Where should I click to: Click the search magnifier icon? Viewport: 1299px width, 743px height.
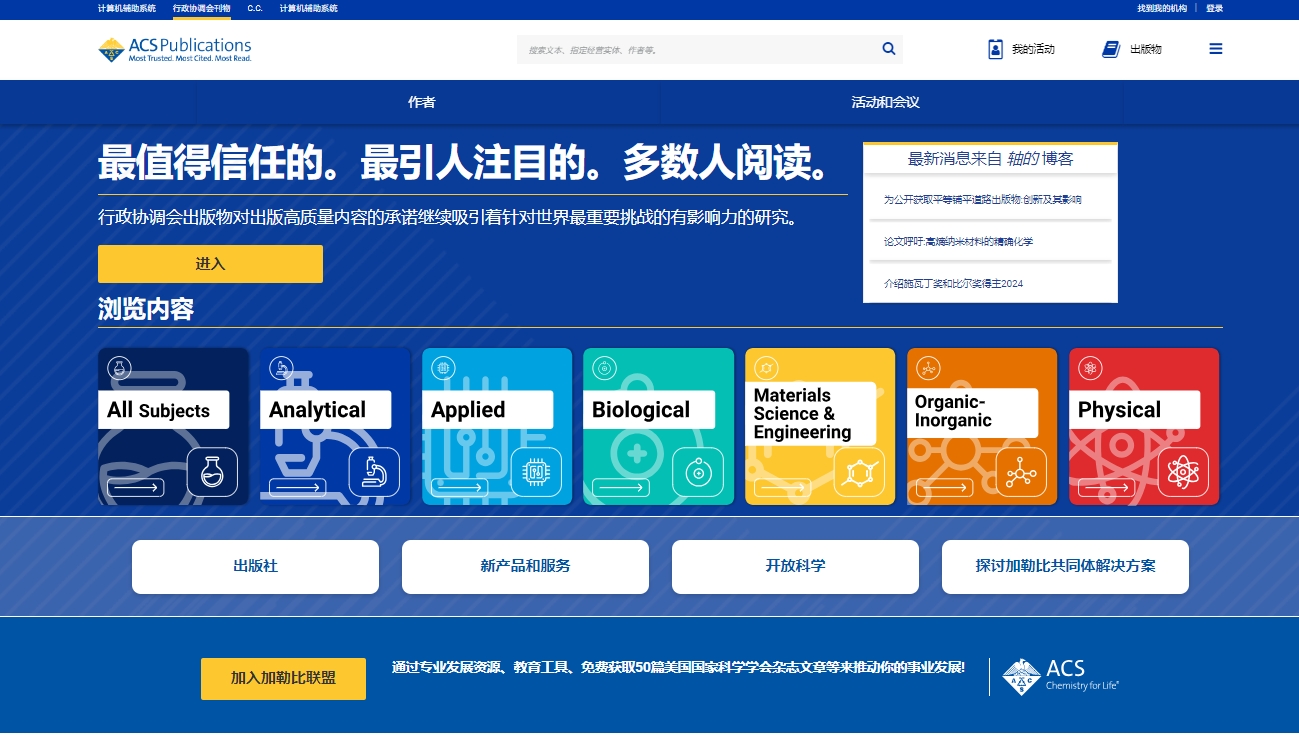pyautogui.click(x=889, y=49)
